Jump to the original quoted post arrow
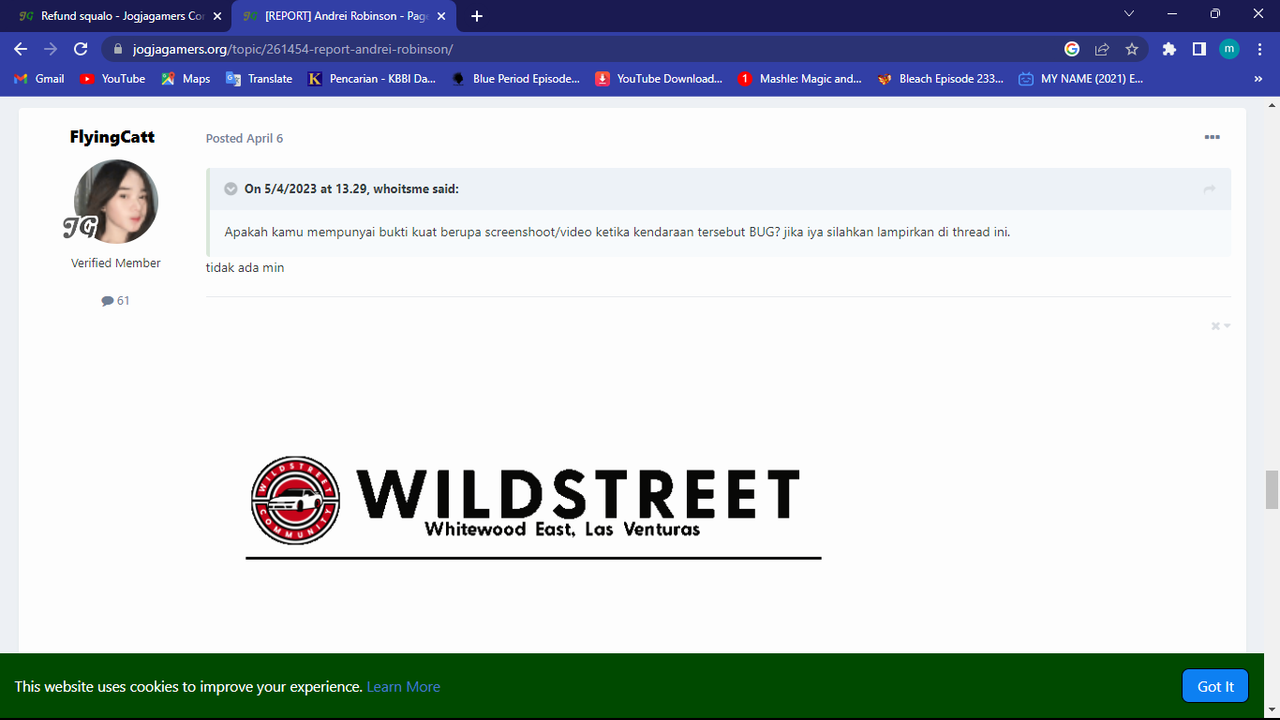Viewport: 1280px width, 720px height. 1209,189
